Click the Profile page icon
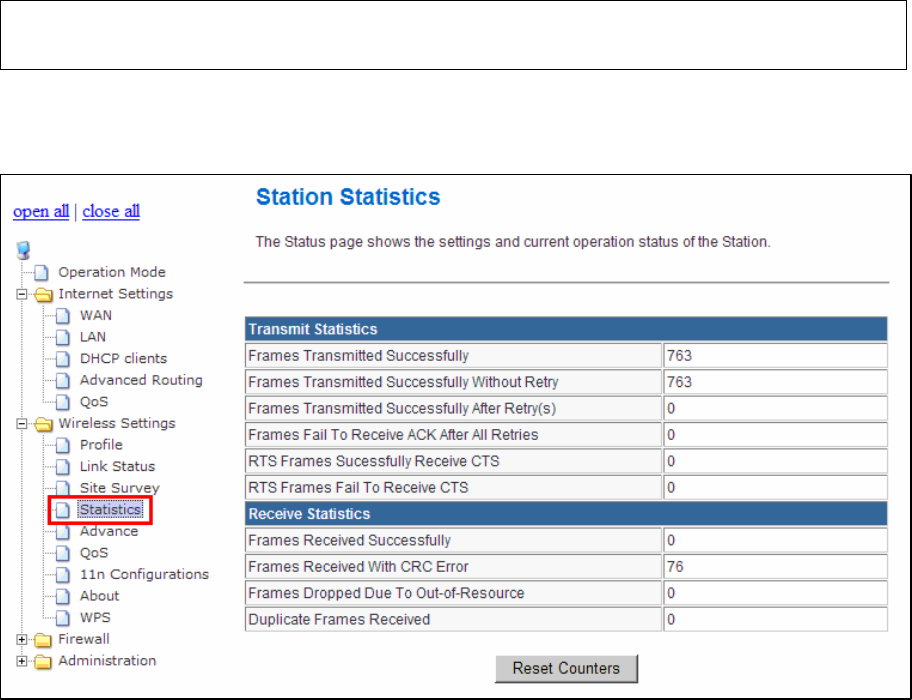The image size is (912, 700). (62, 445)
